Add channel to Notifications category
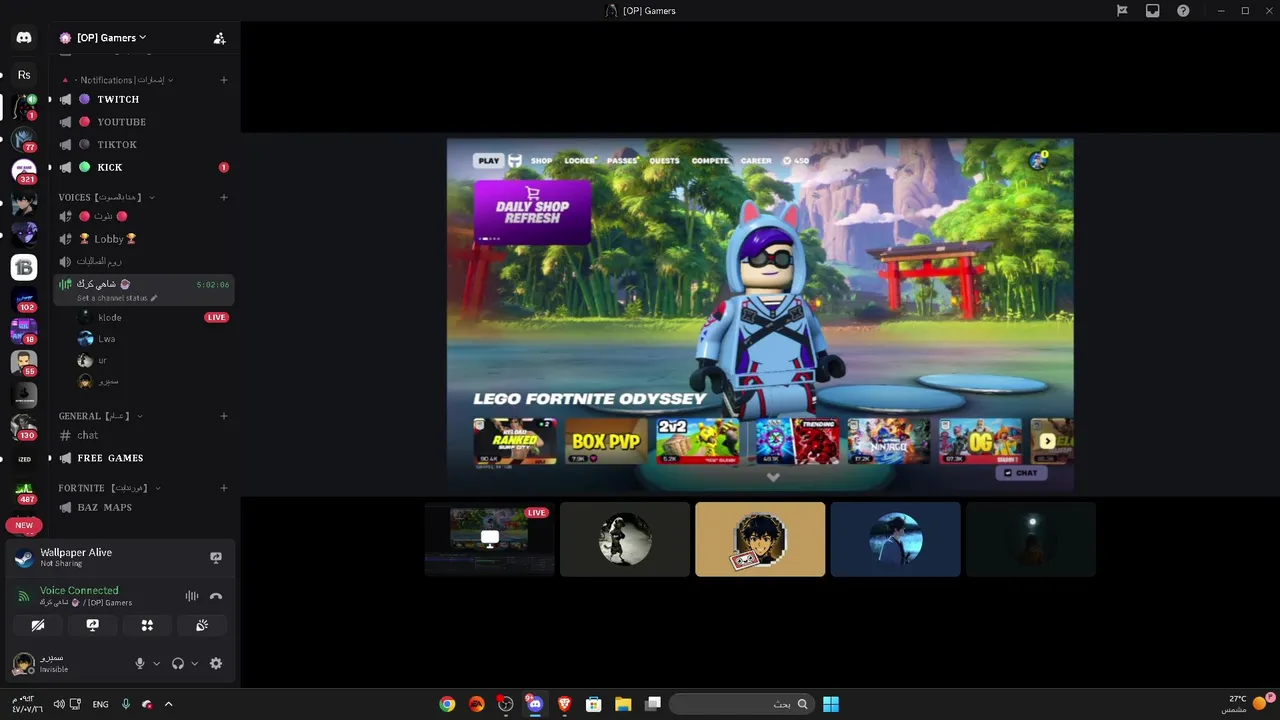This screenshot has height=720, width=1280. pos(224,80)
